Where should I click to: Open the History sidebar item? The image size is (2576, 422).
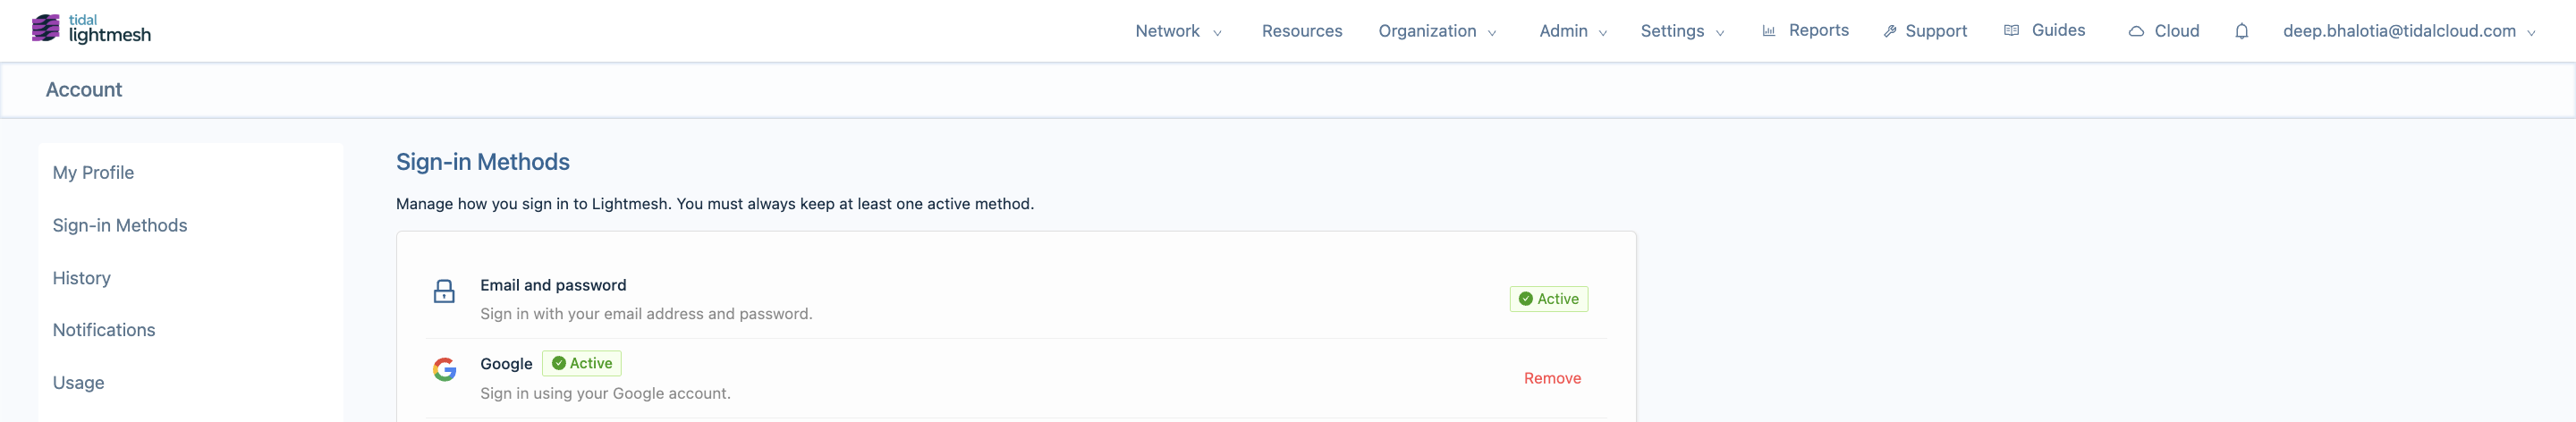click(x=81, y=278)
